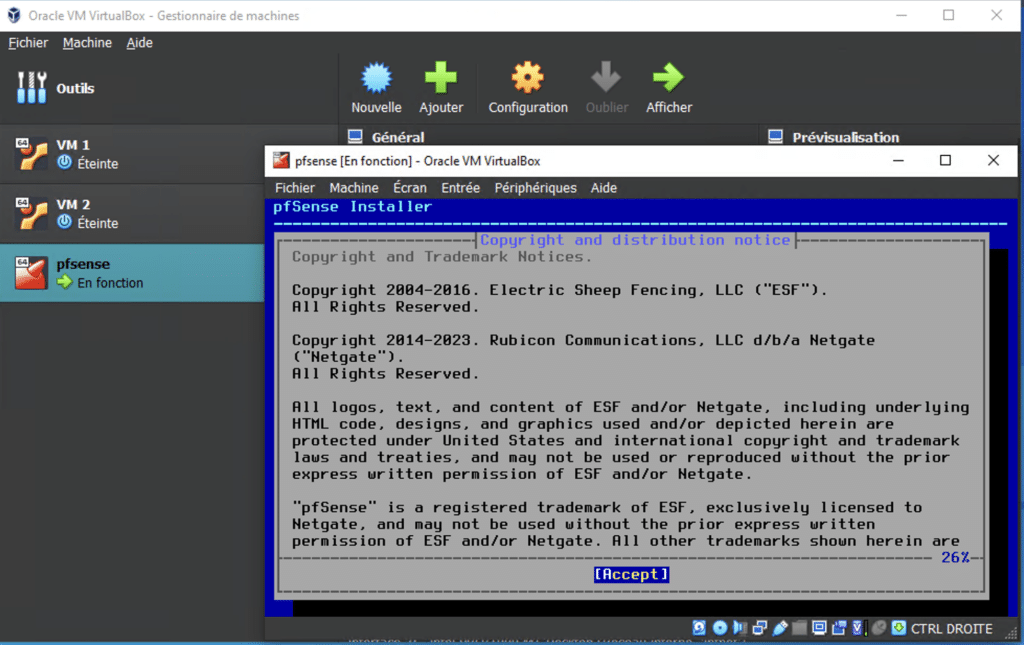This screenshot has width=1024, height=645.
Task: Open the Écran menu
Action: pos(409,188)
